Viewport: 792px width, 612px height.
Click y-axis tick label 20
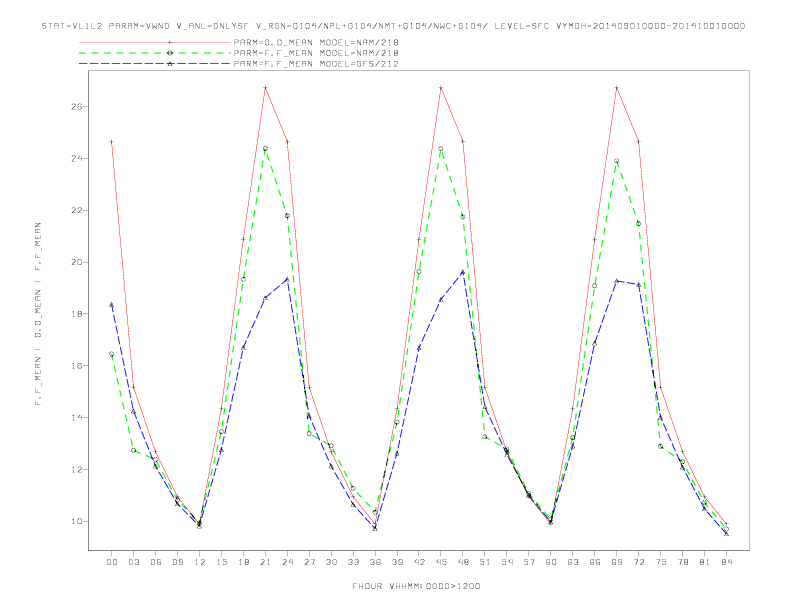pos(77,263)
